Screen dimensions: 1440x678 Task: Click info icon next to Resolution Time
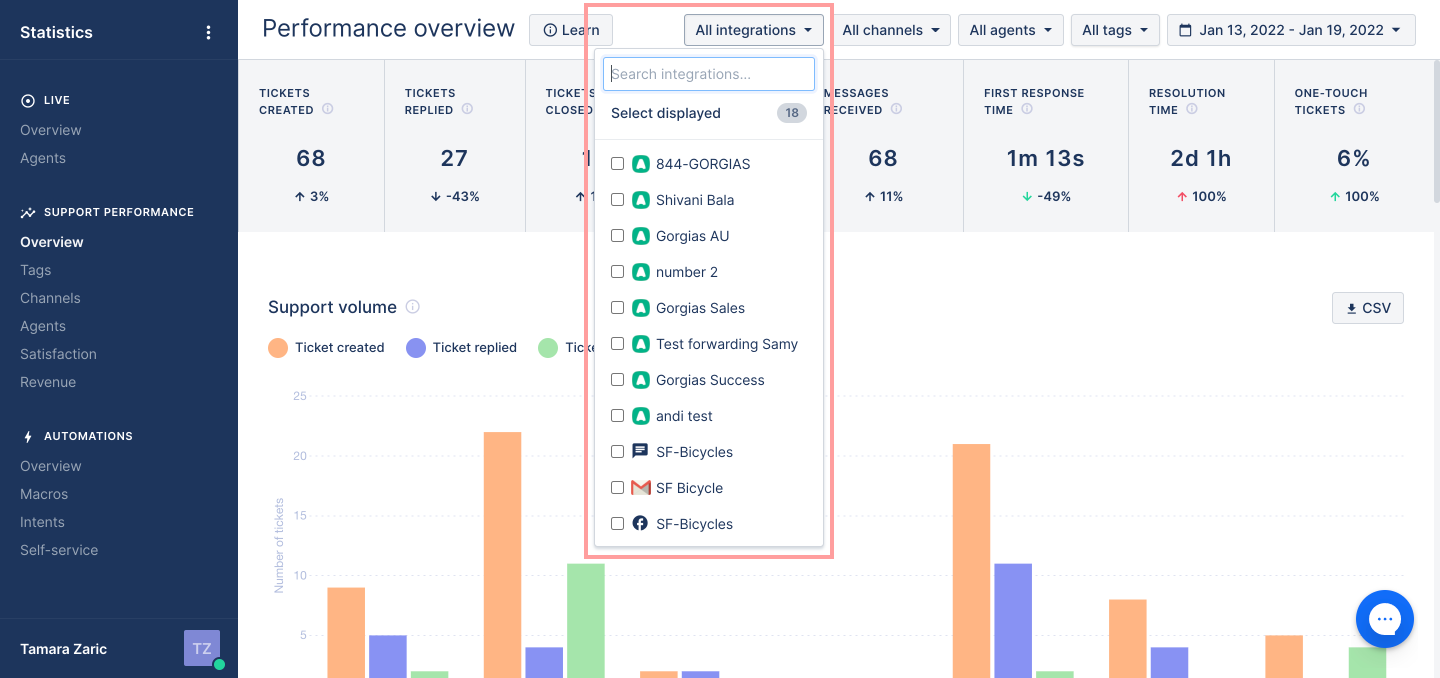(x=1192, y=110)
